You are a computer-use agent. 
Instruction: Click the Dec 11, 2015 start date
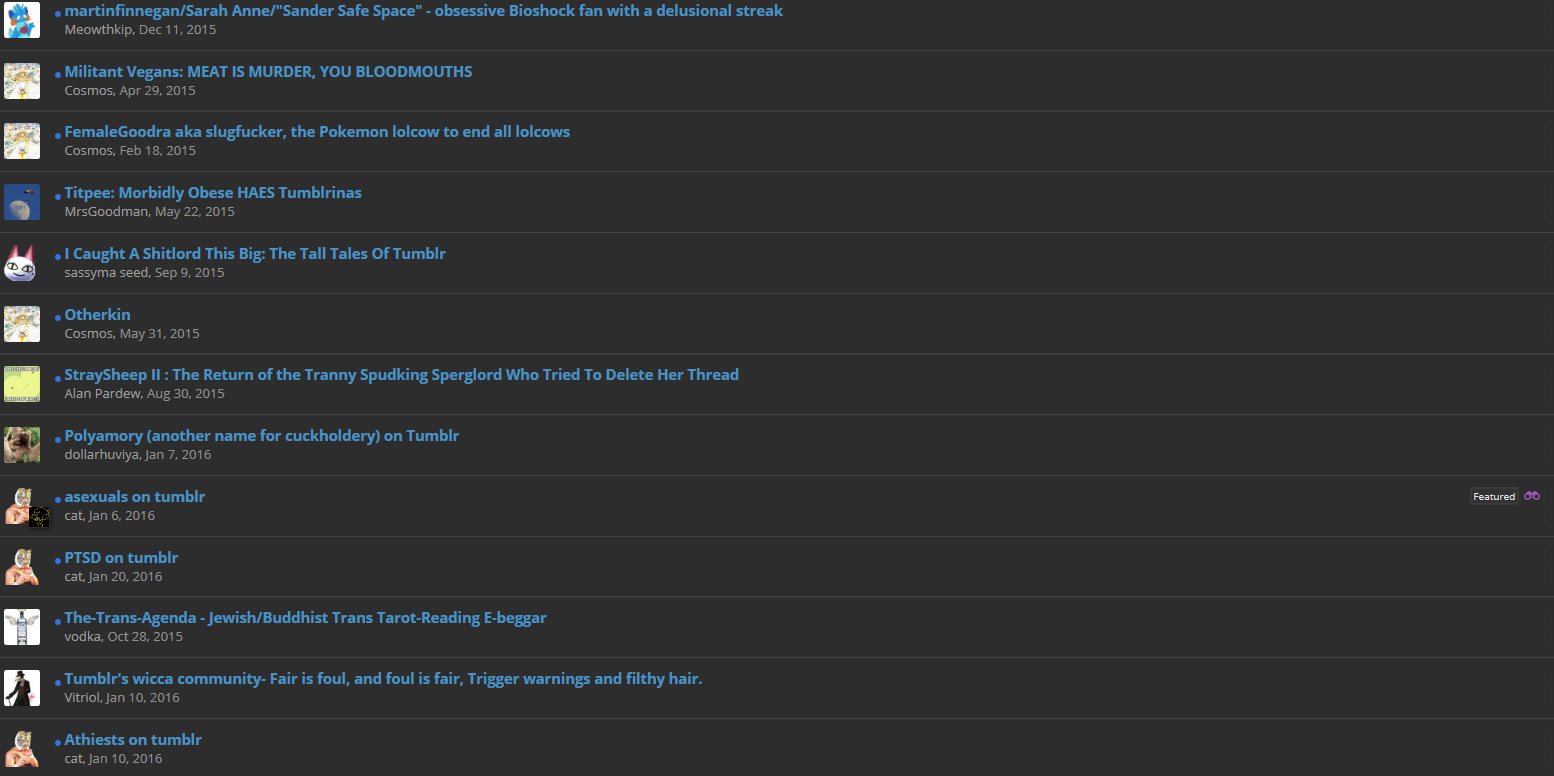tap(178, 30)
